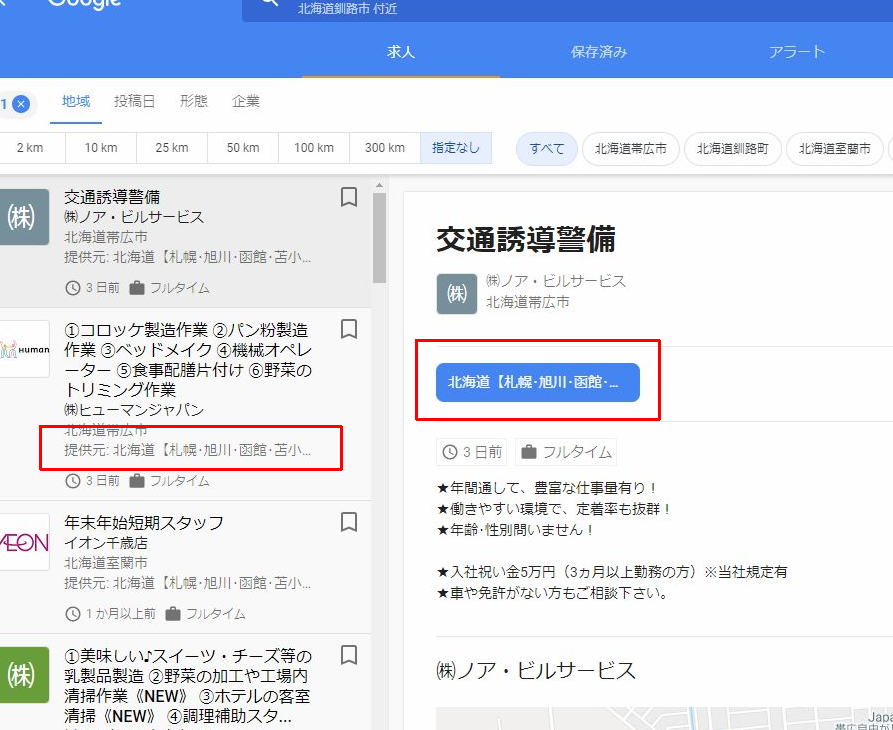Click the blue 北海道【札幌·旭川·函館 apply button
893x730 pixels.
(538, 382)
